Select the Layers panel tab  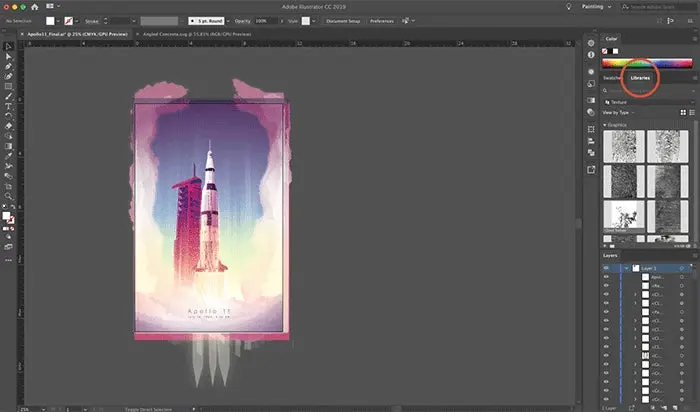tap(610, 255)
